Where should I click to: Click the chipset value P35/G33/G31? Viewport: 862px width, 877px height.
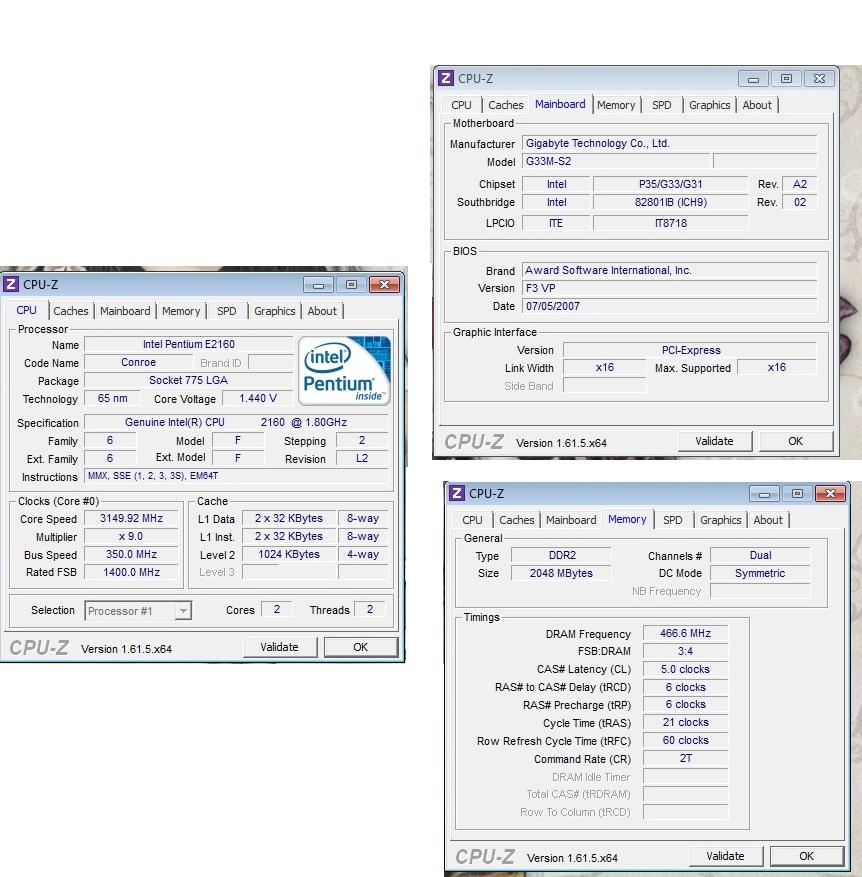(x=670, y=184)
